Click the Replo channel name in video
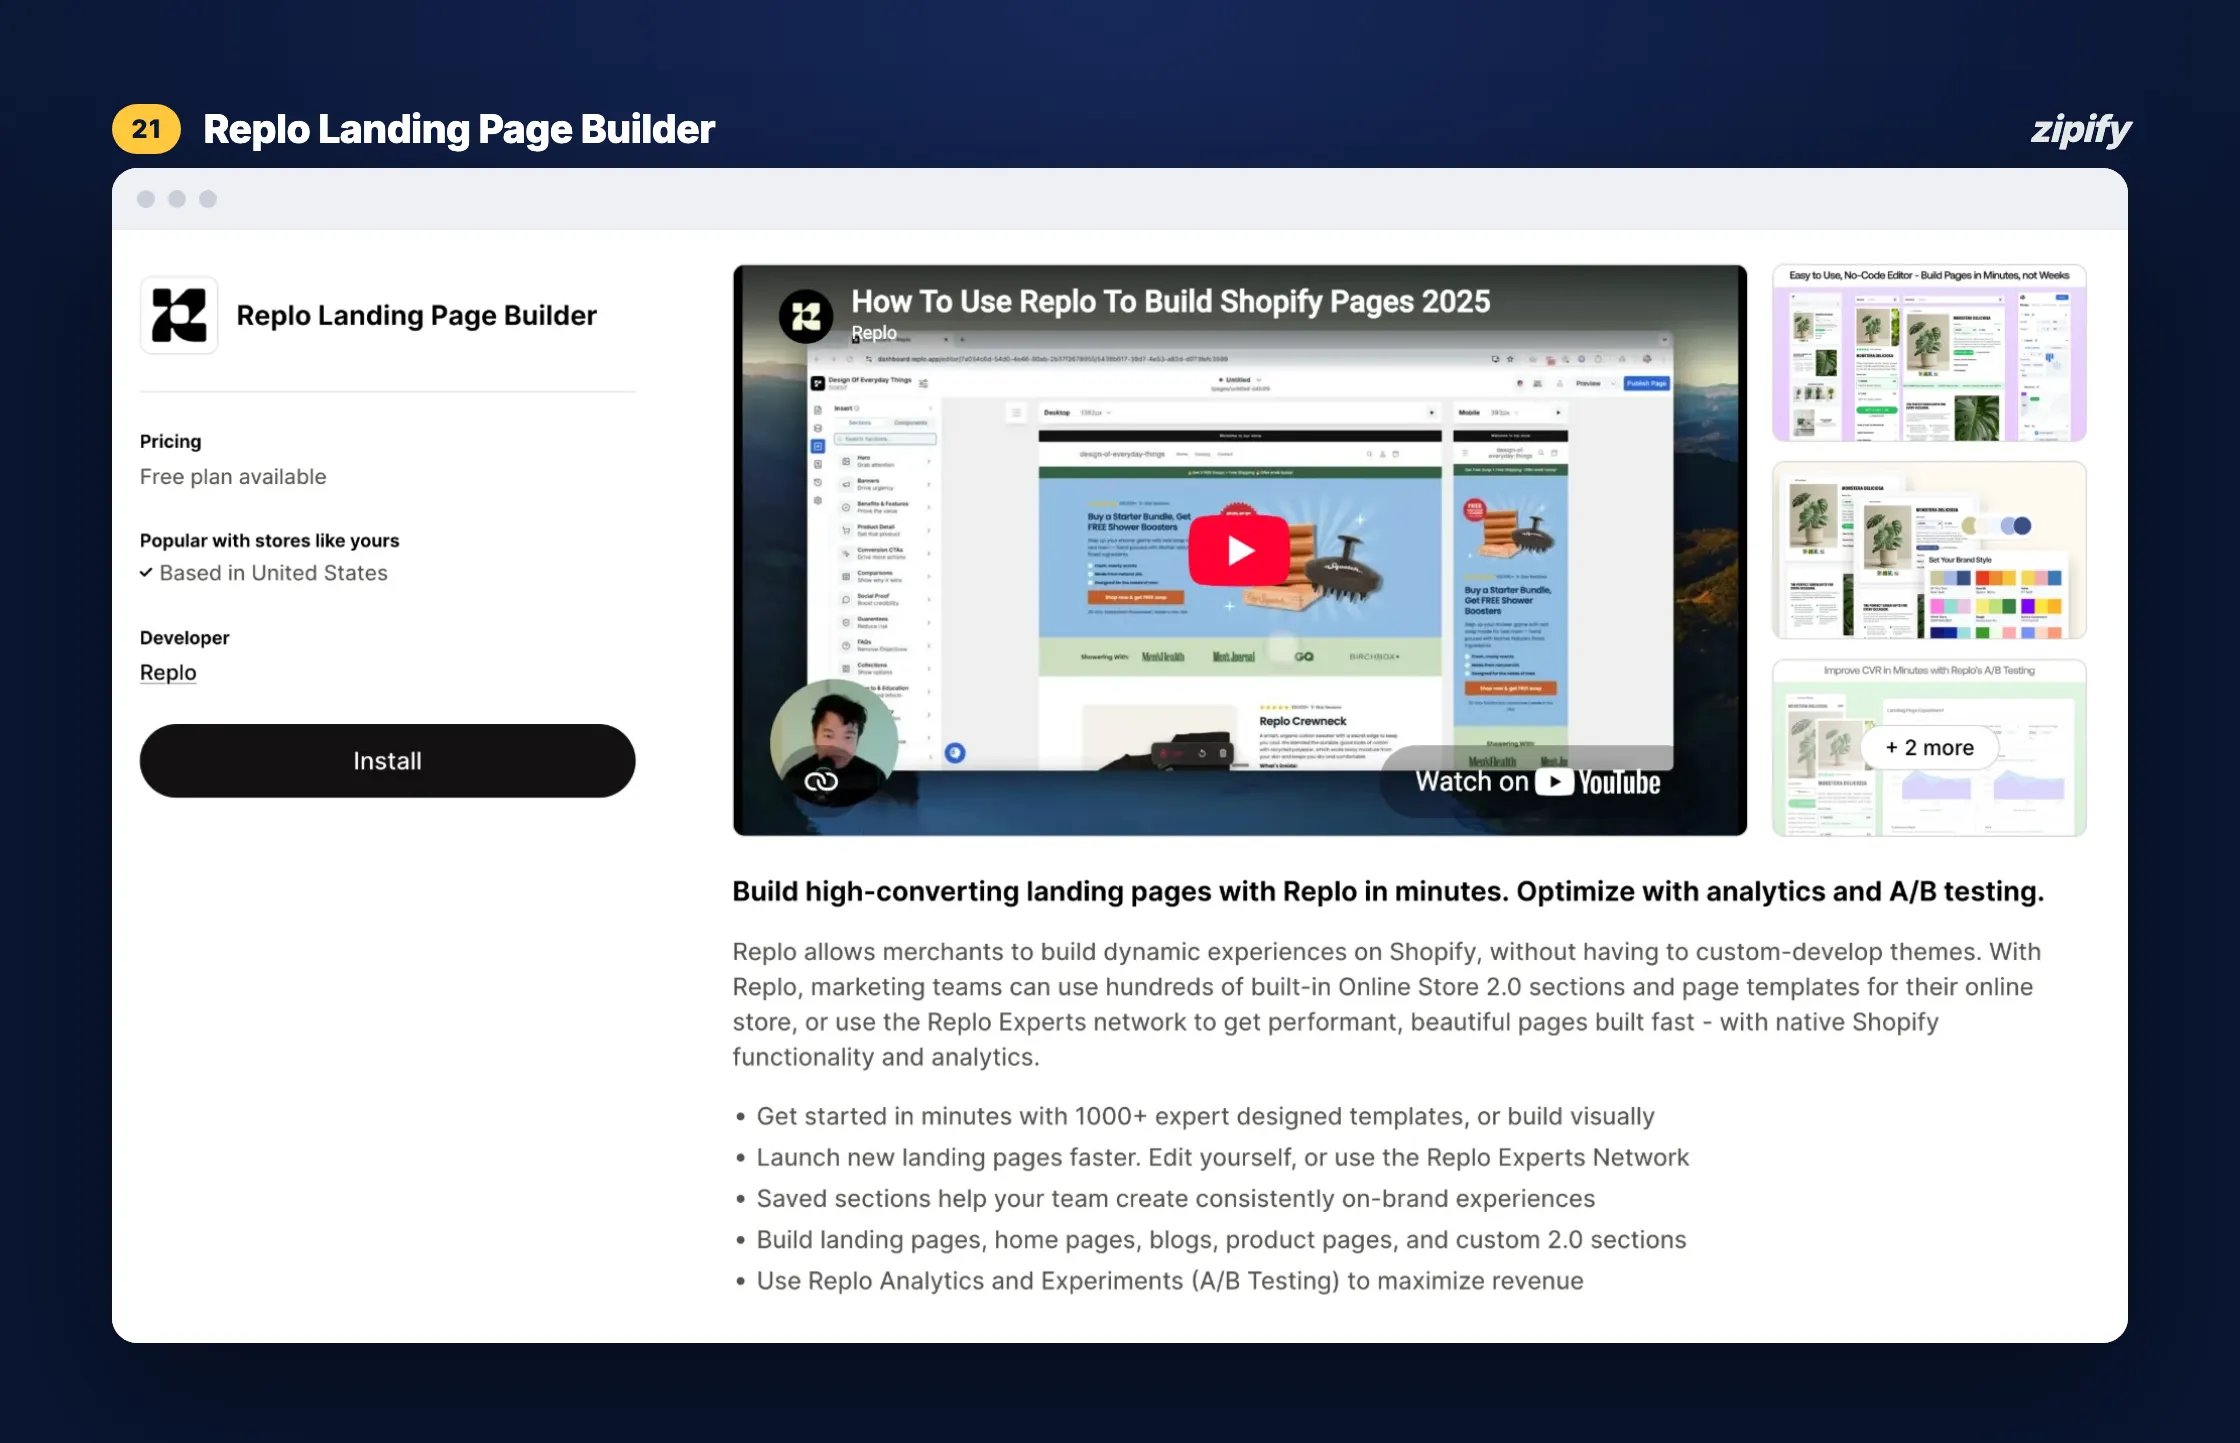This screenshot has height=1443, width=2240. pyautogui.click(x=874, y=333)
